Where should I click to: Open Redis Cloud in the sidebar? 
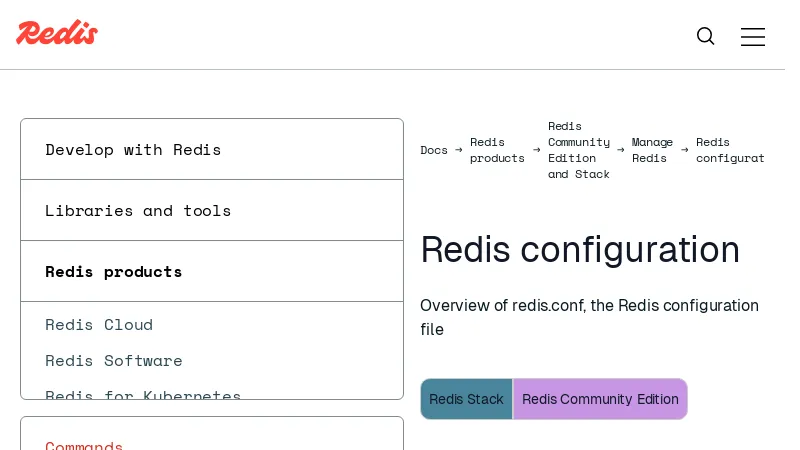99,325
